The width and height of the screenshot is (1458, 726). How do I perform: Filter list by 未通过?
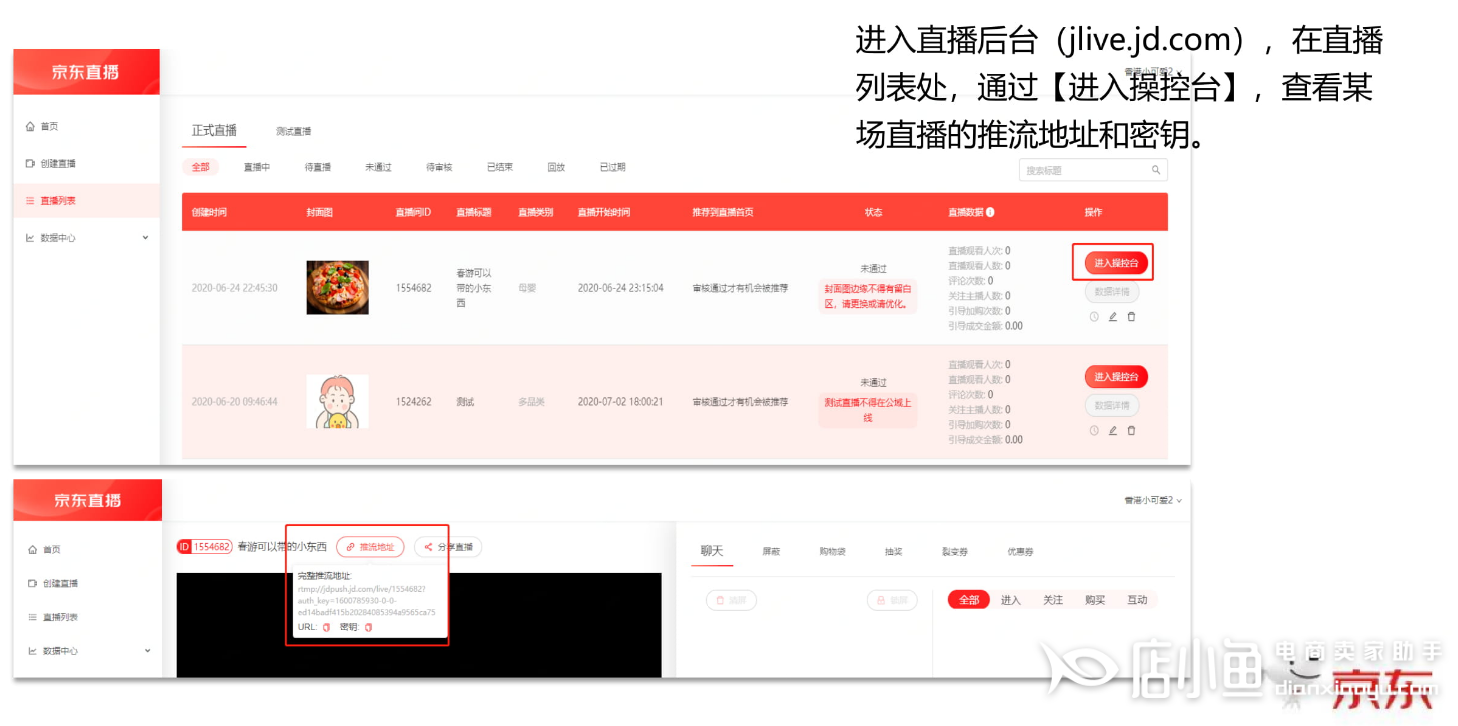pos(378,167)
